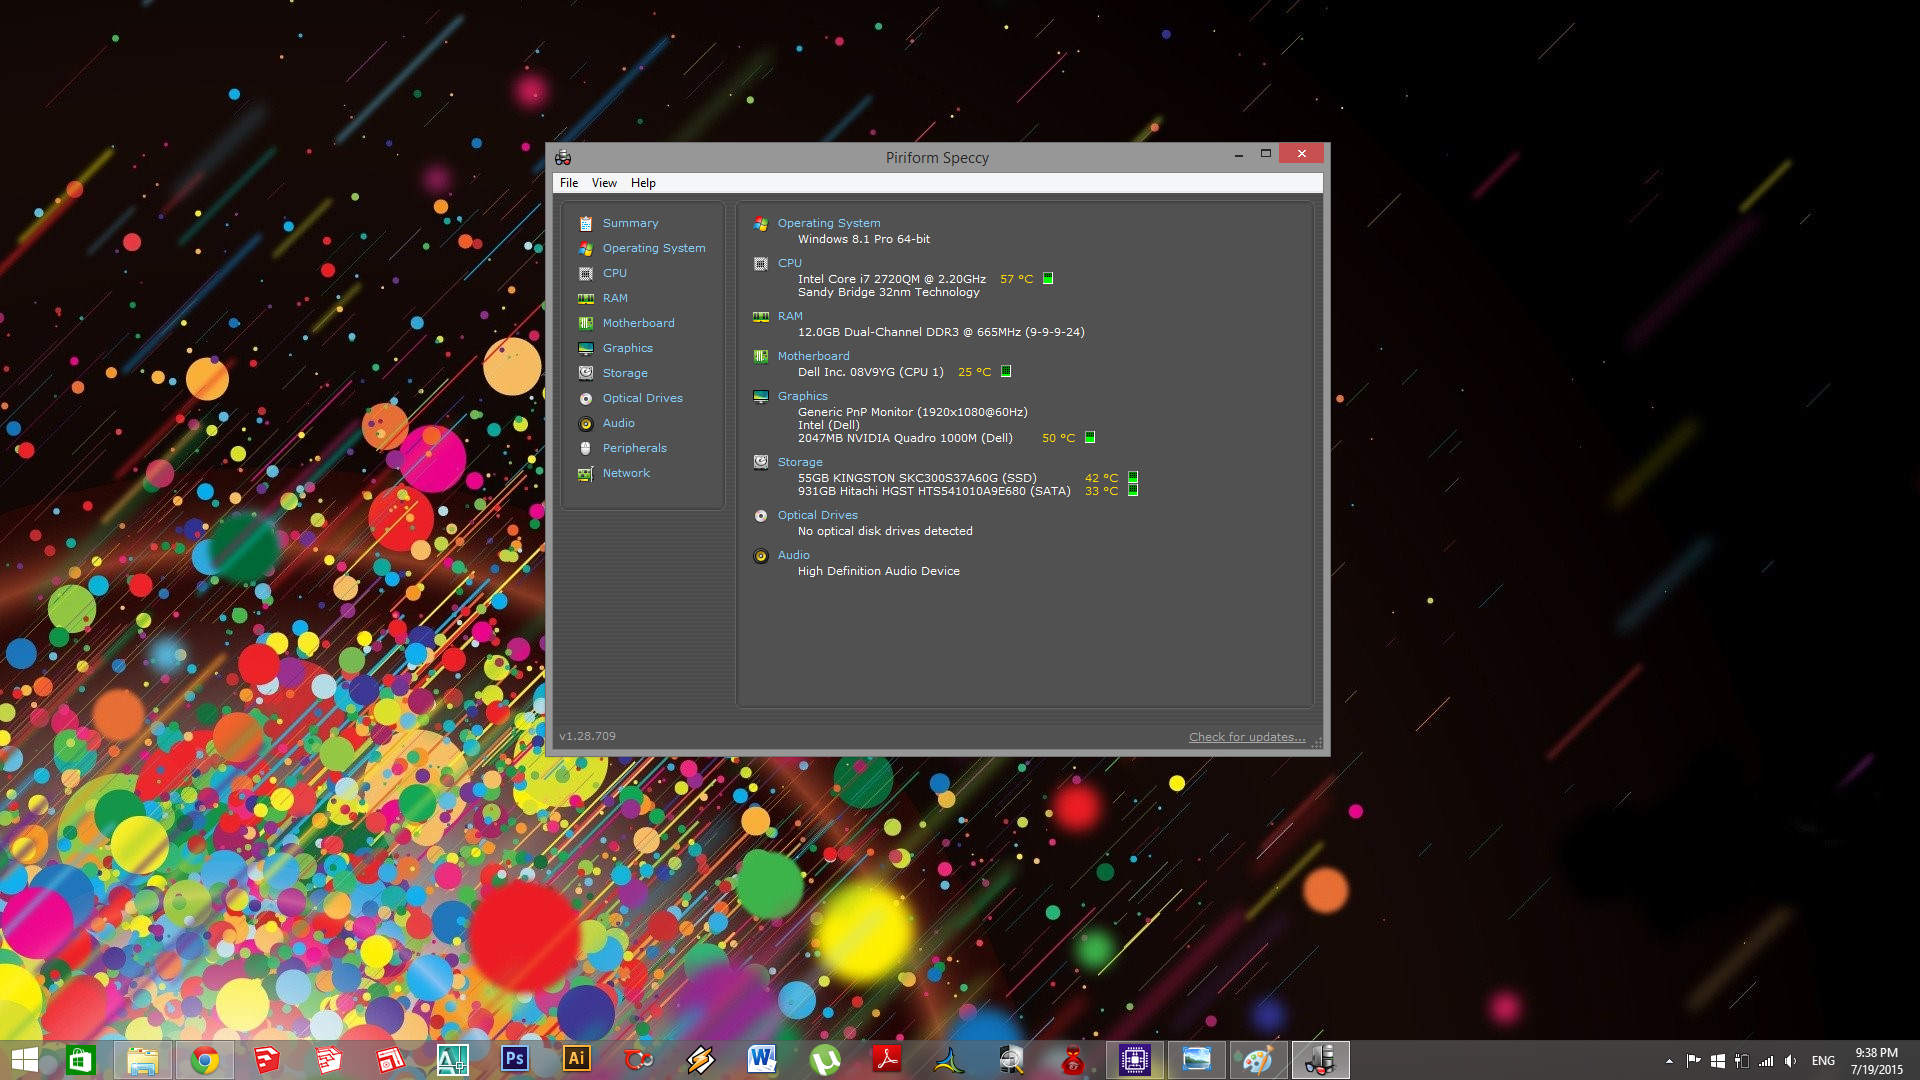
Task: Switch to CPU-Z in the taskbar
Action: point(1135,1060)
